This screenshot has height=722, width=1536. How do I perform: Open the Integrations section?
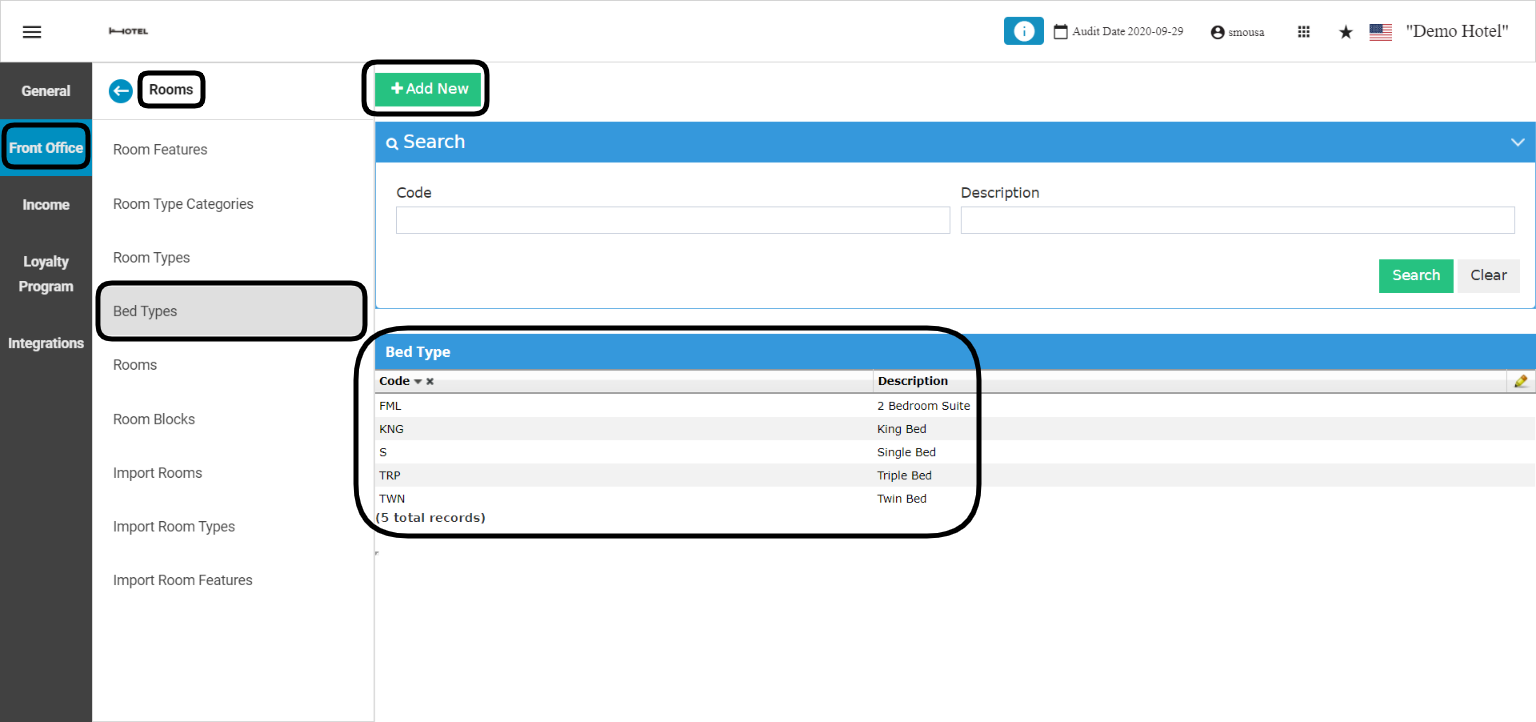[x=46, y=343]
